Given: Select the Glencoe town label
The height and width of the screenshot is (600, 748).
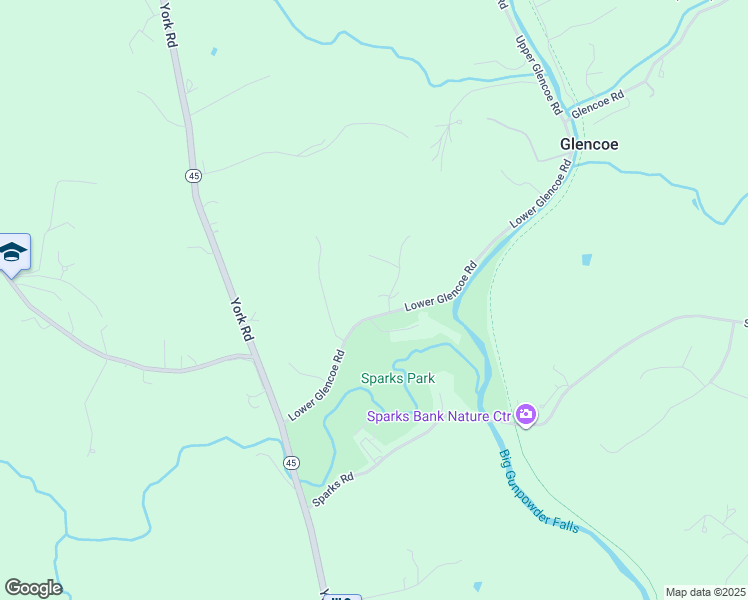Looking at the screenshot, I should pos(589,144).
